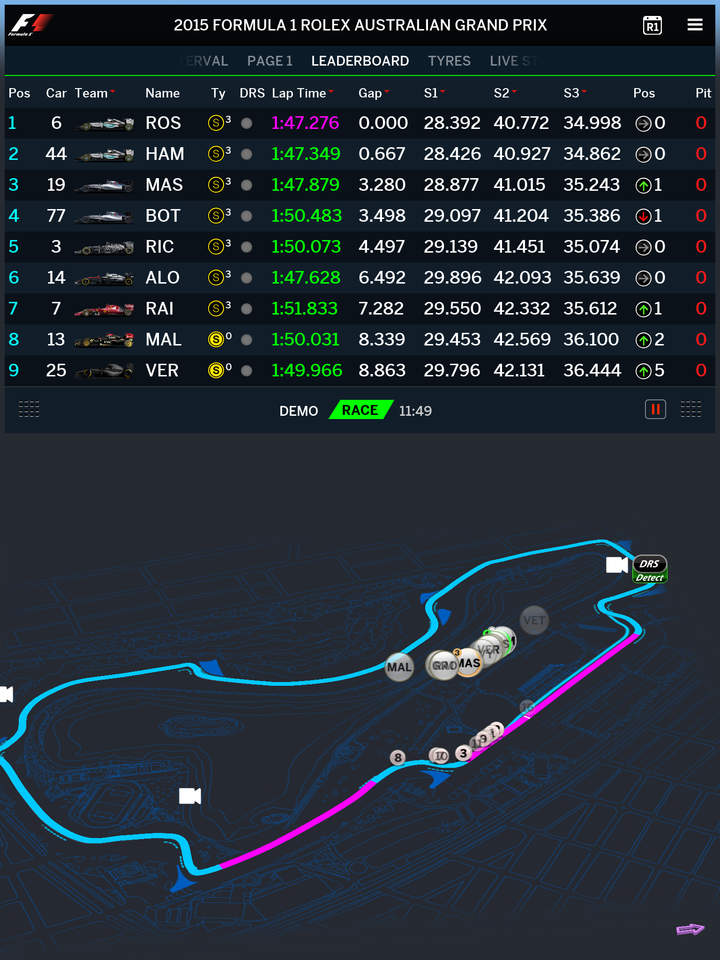Select the VET driver marker on map
The width and height of the screenshot is (720, 960).
click(x=534, y=621)
